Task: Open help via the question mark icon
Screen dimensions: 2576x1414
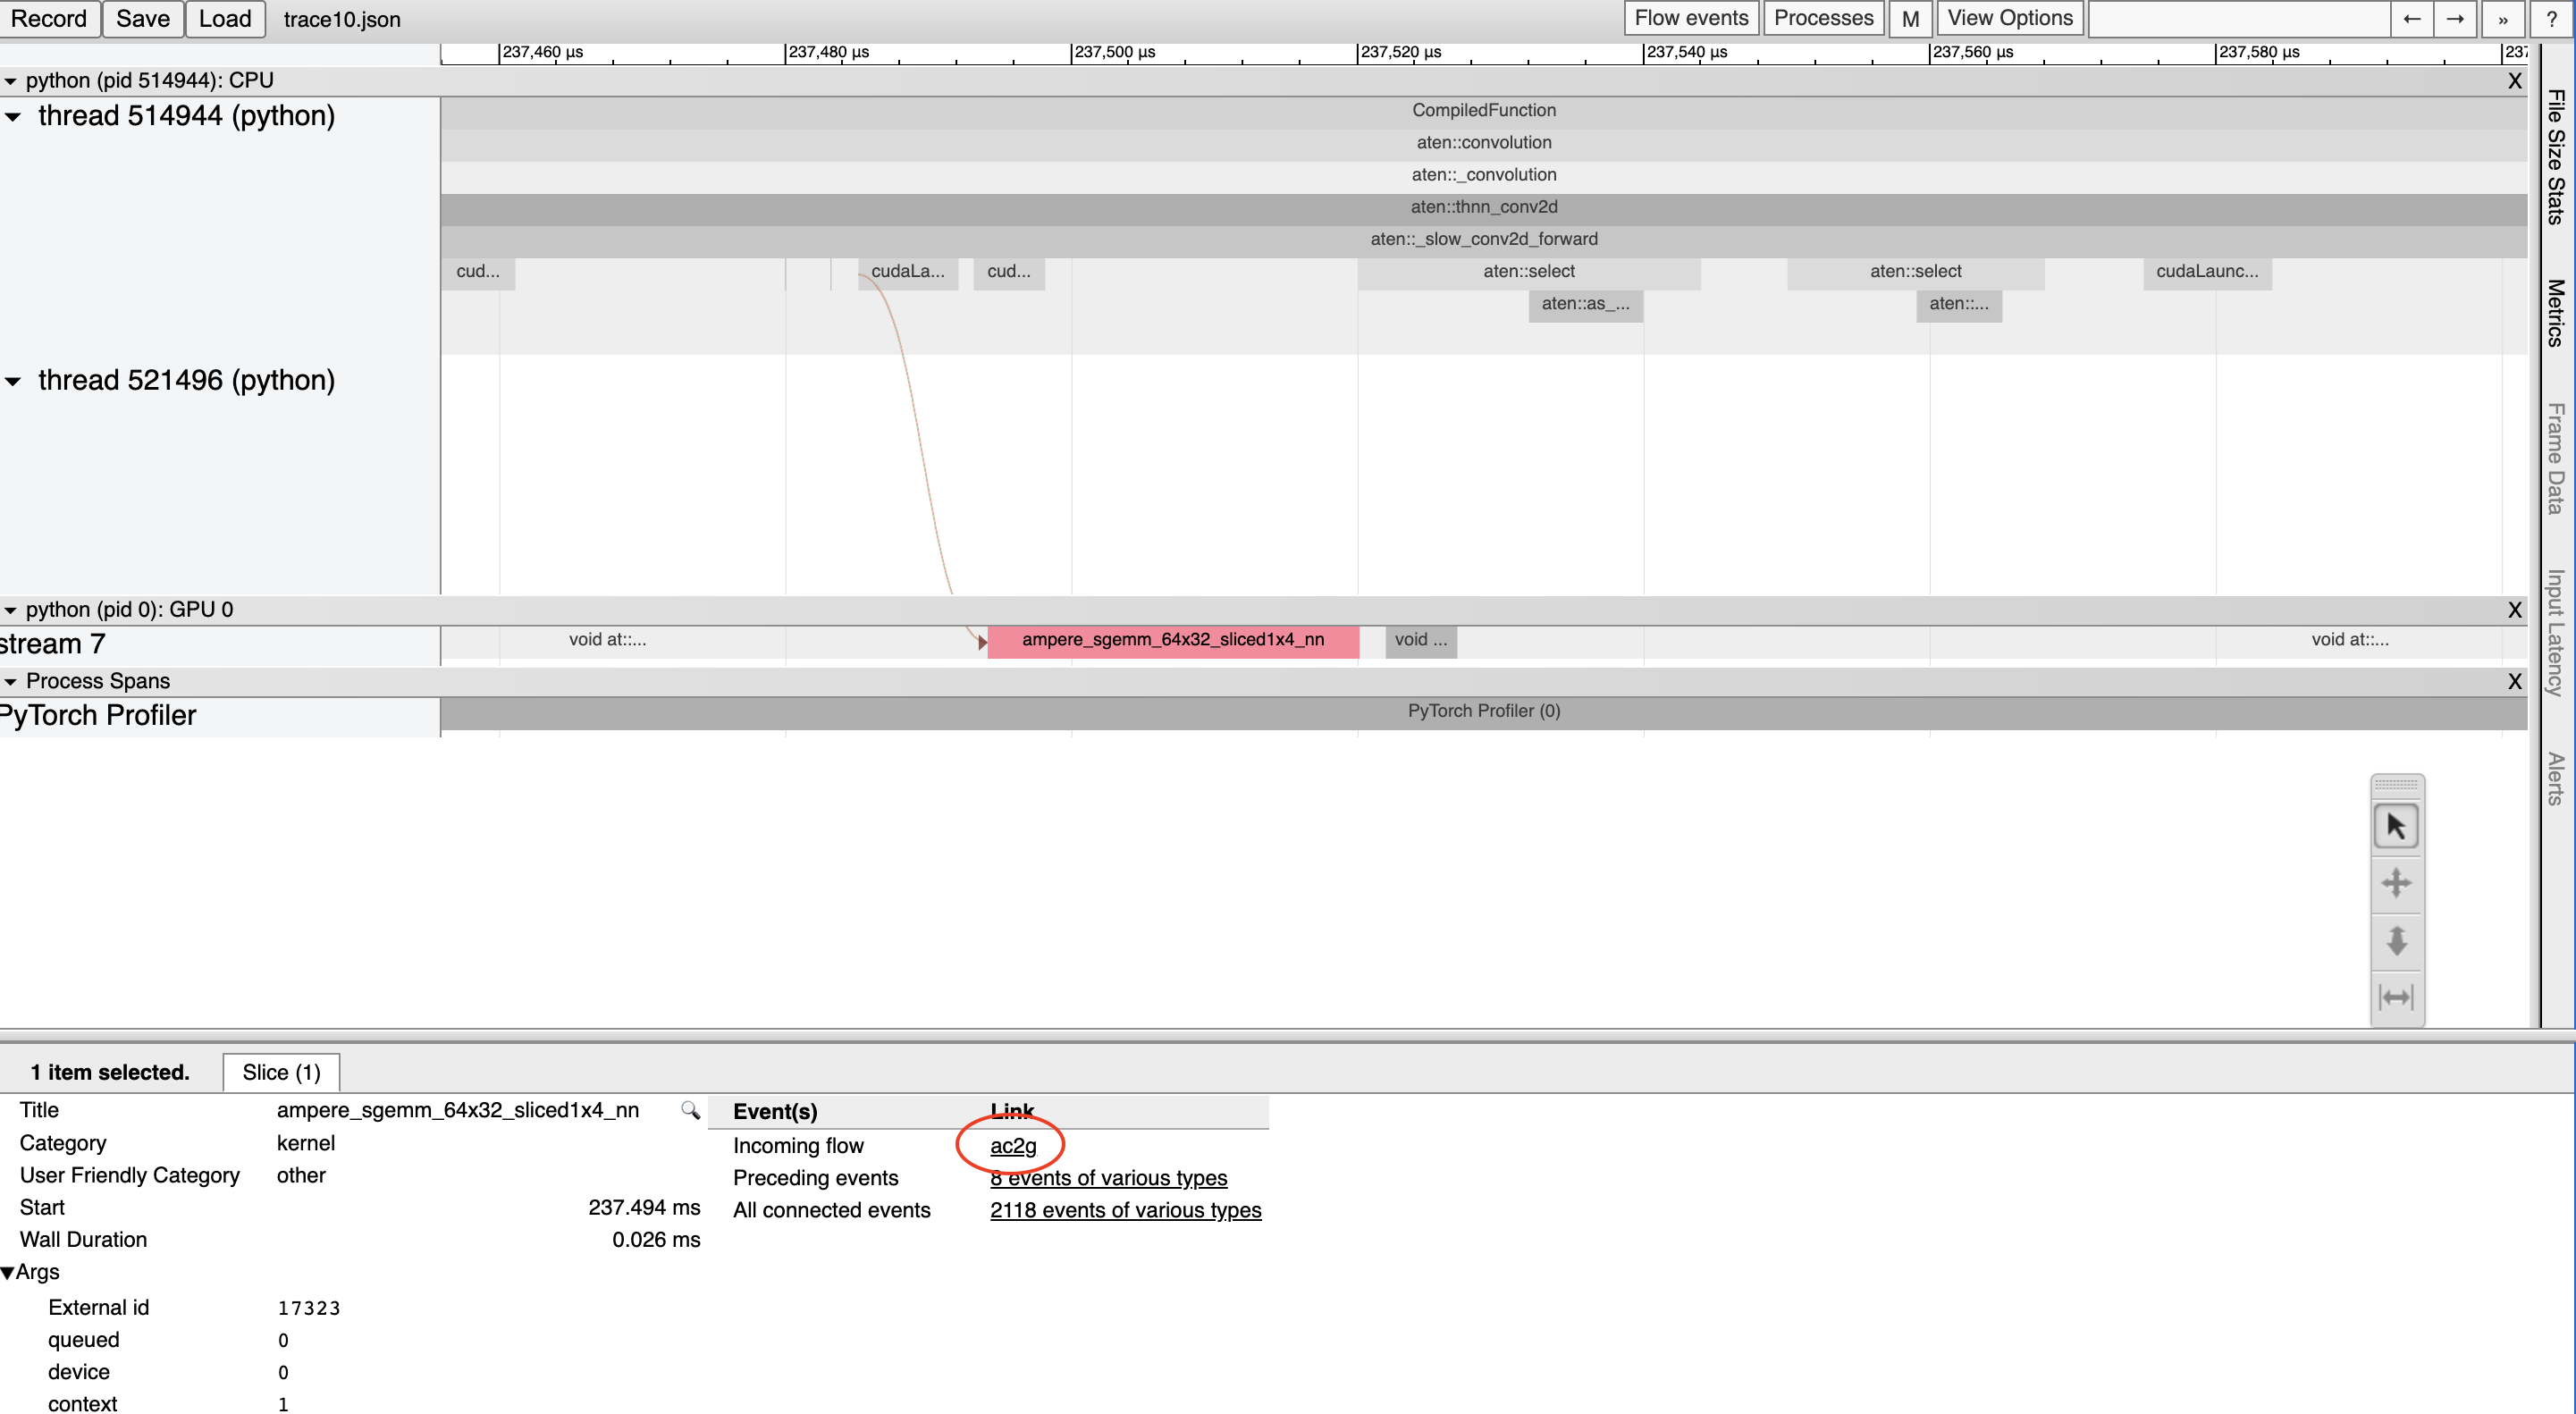Action: point(2550,19)
